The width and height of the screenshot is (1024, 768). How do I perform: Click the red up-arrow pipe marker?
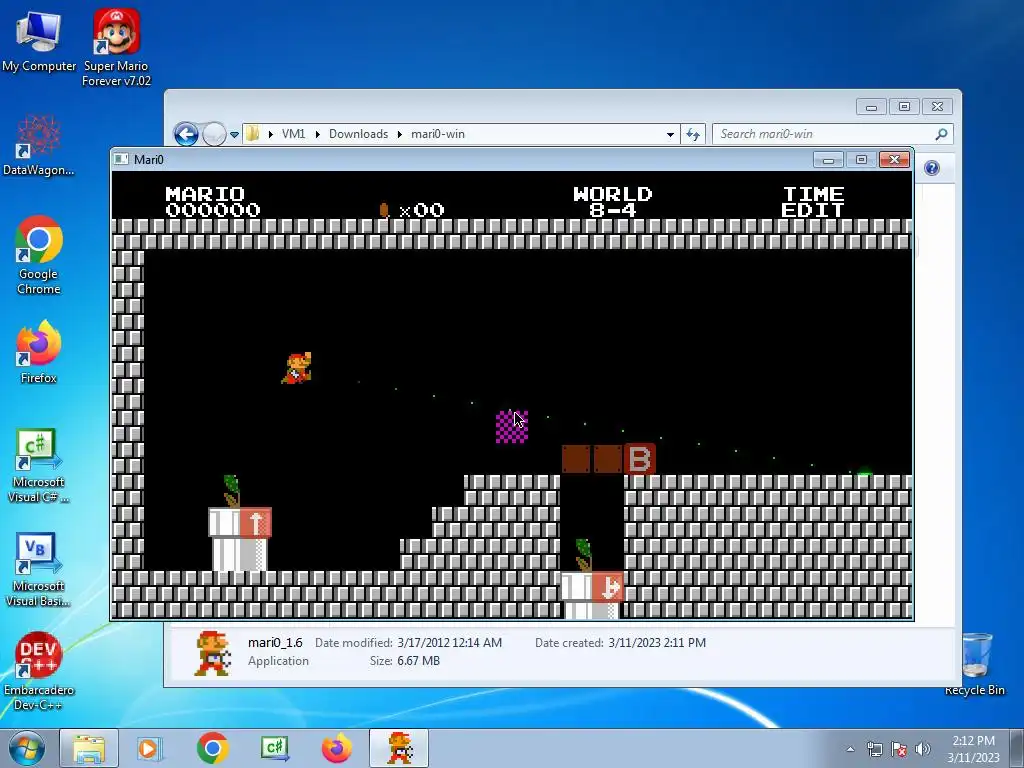click(256, 523)
